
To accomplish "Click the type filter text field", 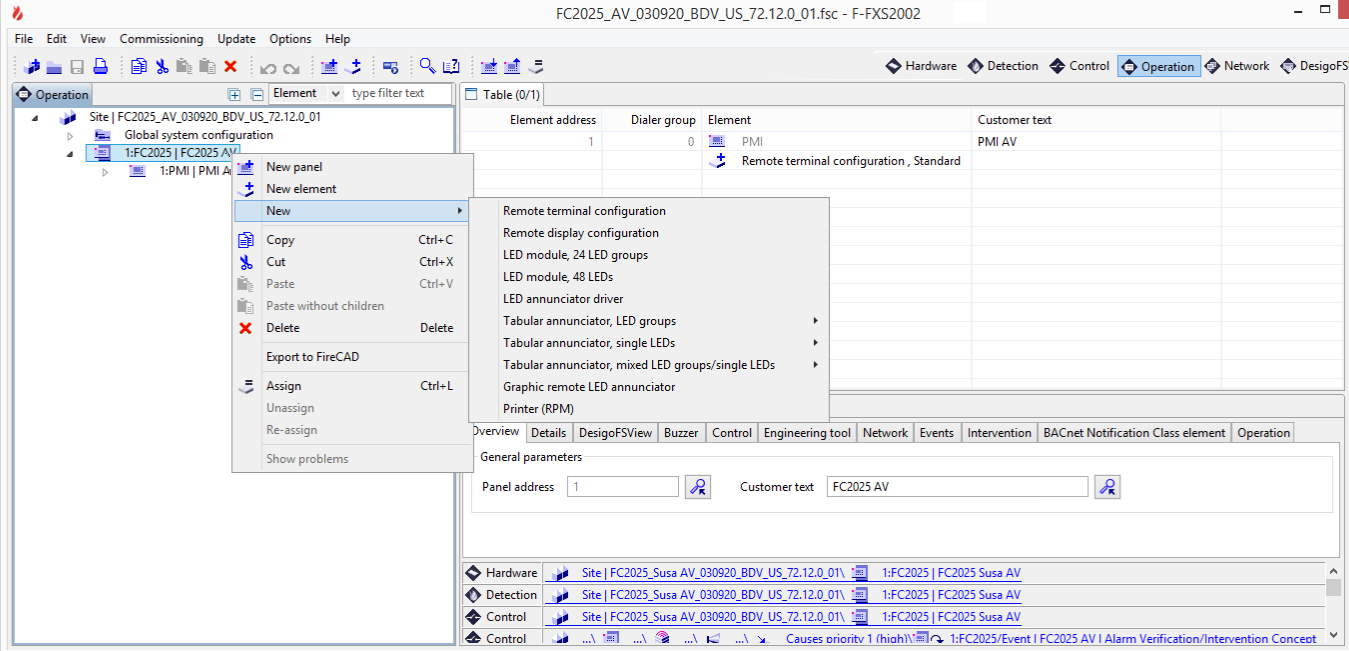I will 398,94.
